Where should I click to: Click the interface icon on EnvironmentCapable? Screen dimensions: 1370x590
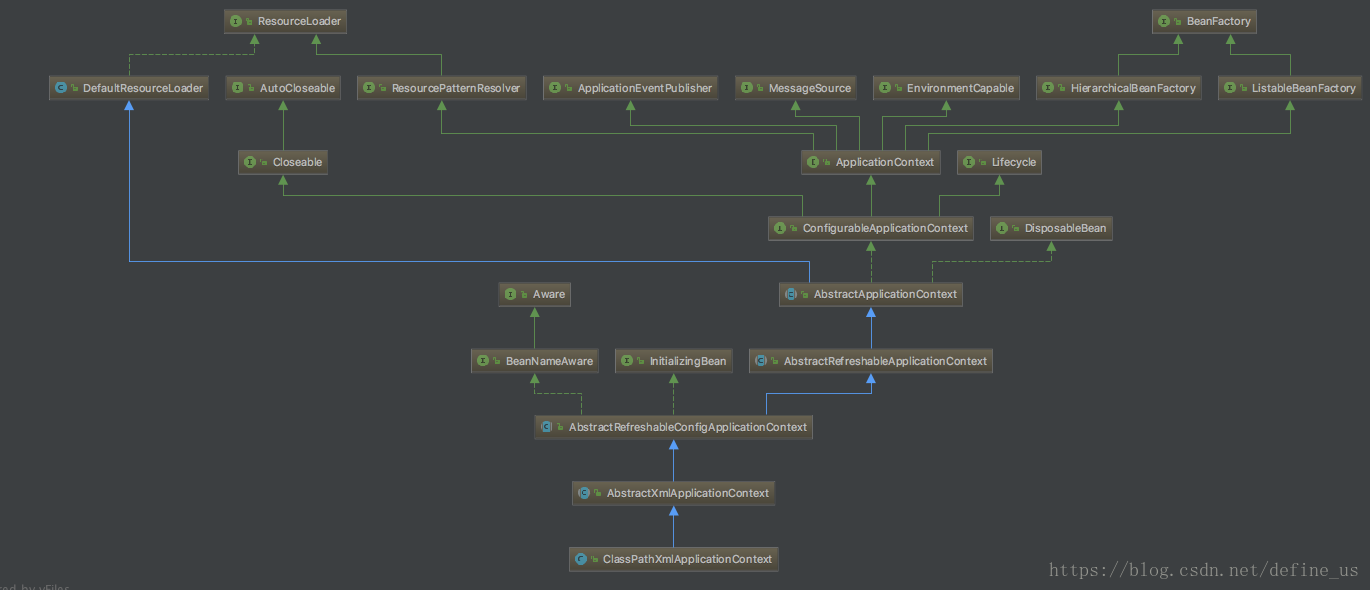885,88
